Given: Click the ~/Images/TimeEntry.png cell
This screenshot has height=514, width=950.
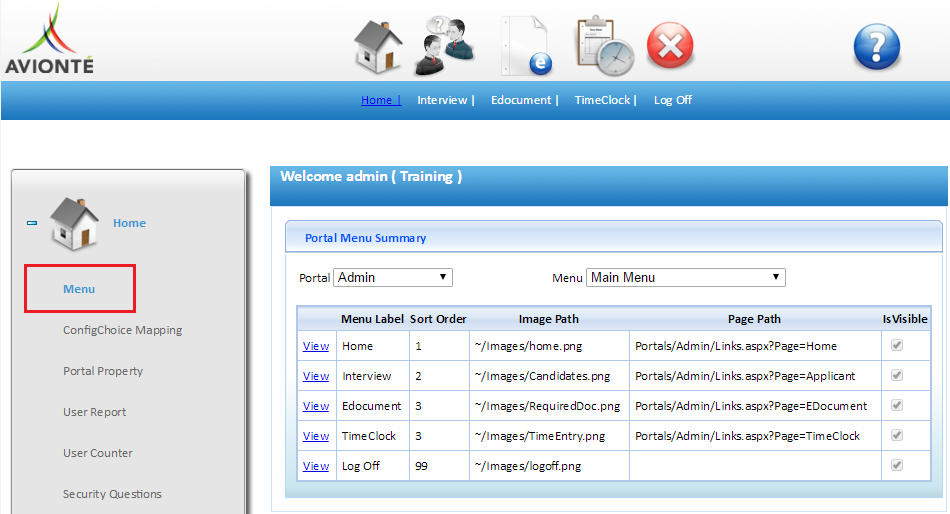Looking at the screenshot, I should [550, 436].
